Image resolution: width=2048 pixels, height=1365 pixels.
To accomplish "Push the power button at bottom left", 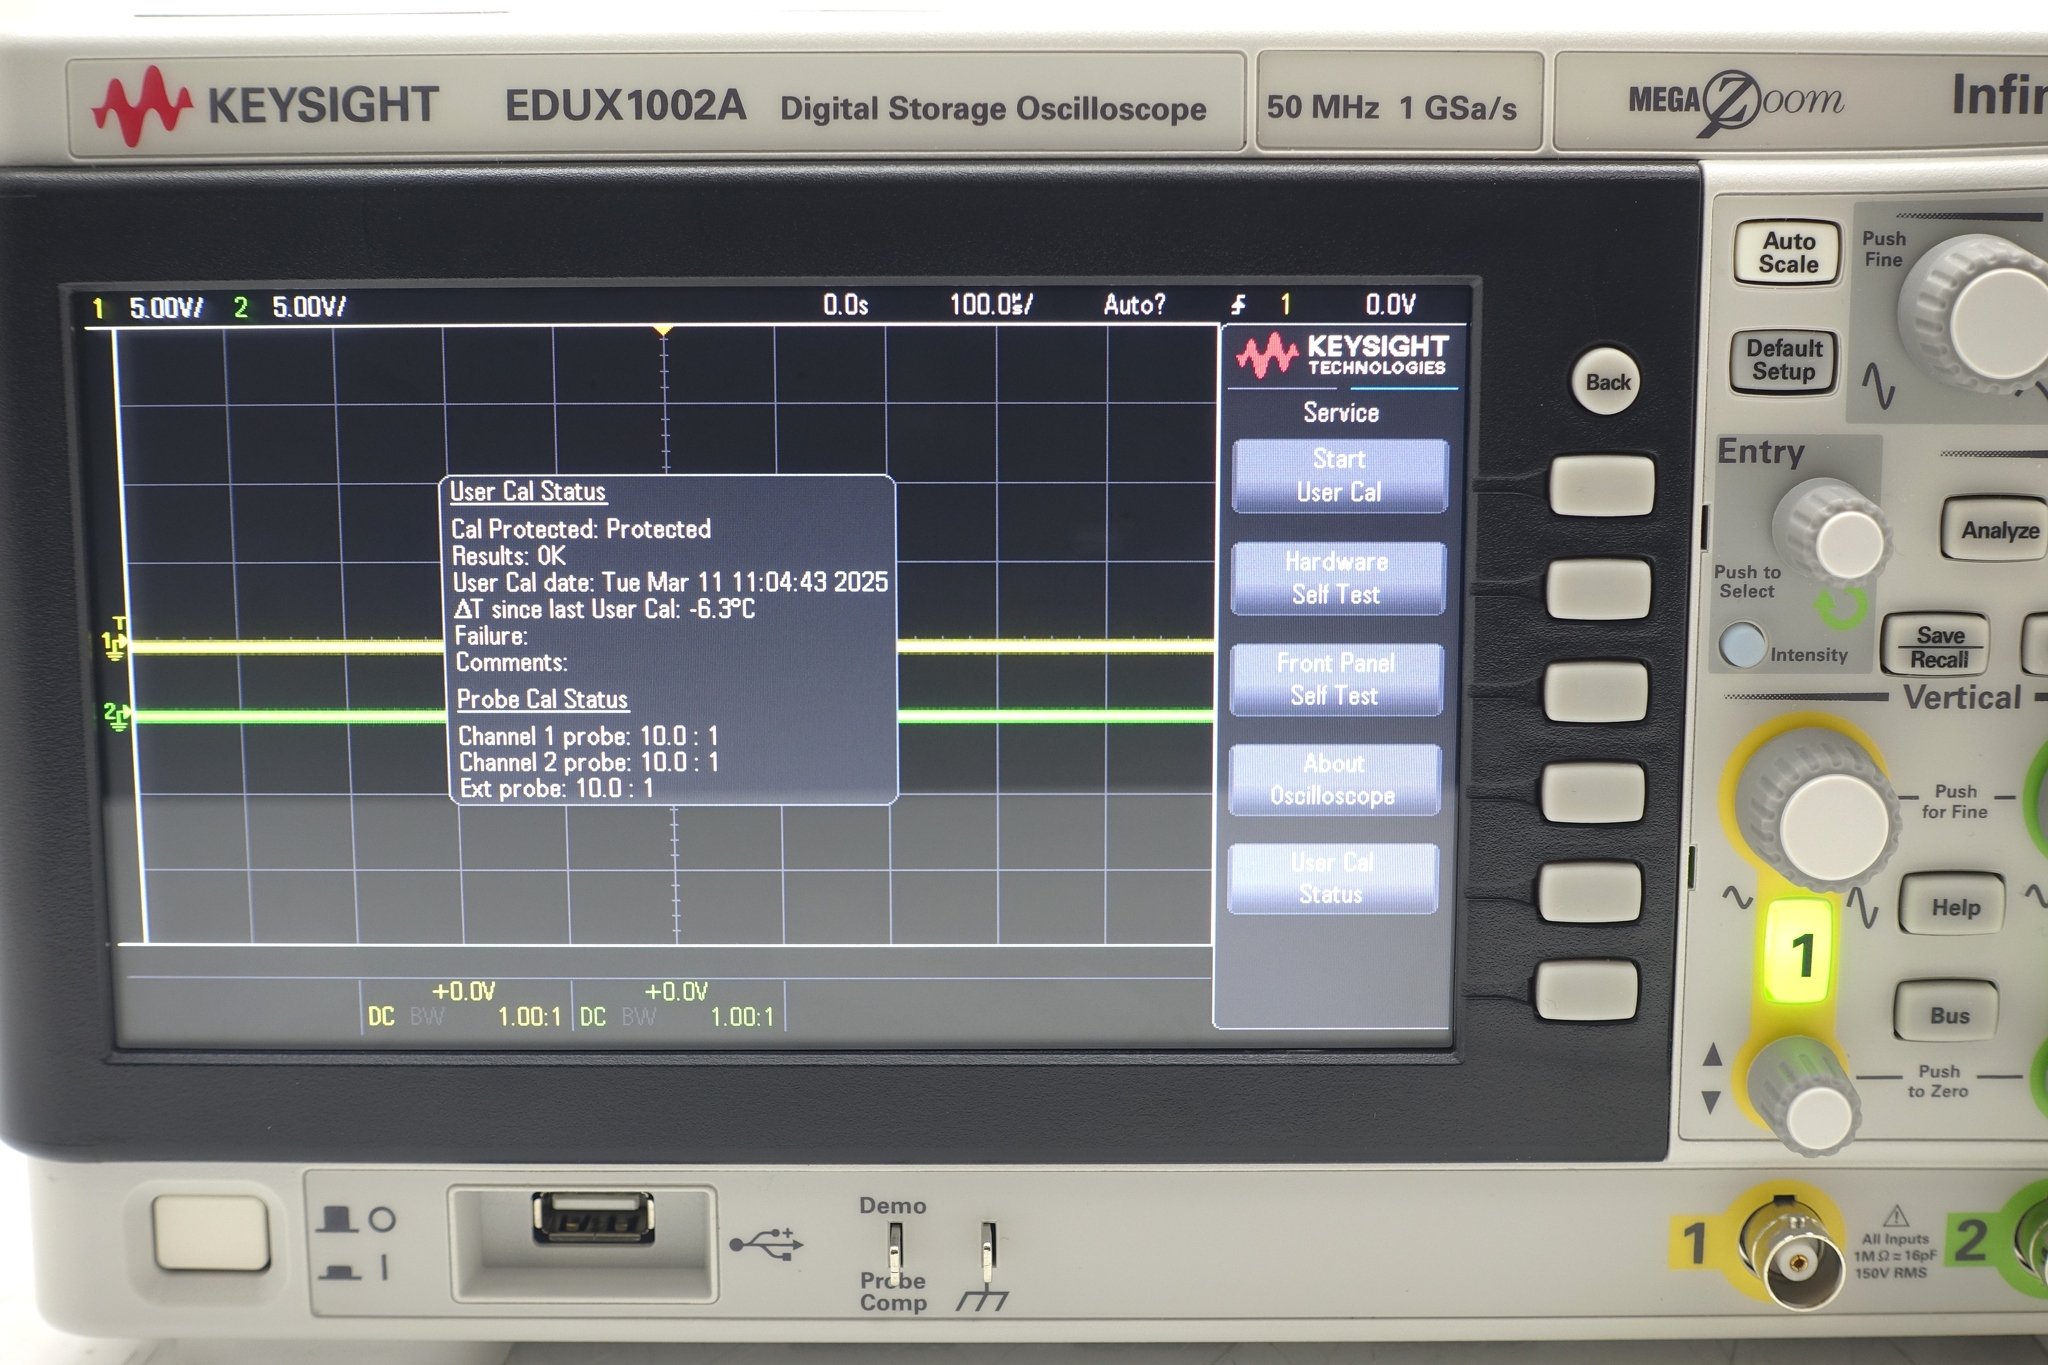I will pyautogui.click(x=211, y=1233).
